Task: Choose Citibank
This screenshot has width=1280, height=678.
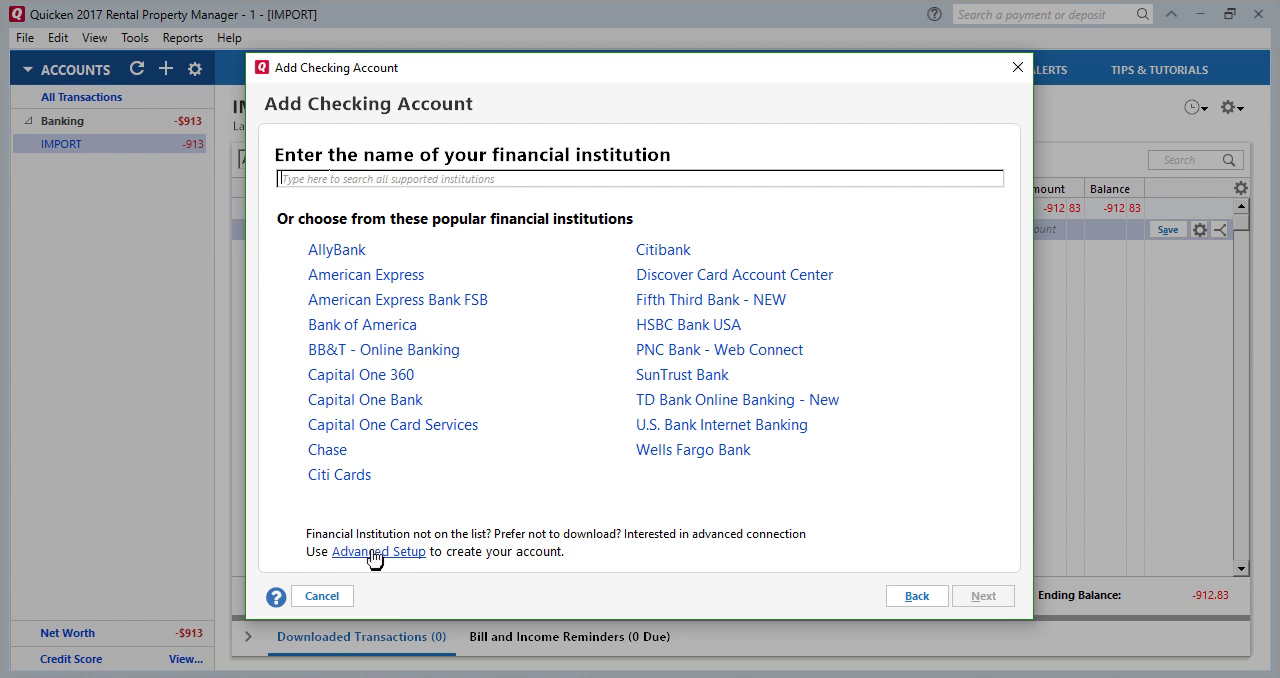Action: click(x=663, y=250)
